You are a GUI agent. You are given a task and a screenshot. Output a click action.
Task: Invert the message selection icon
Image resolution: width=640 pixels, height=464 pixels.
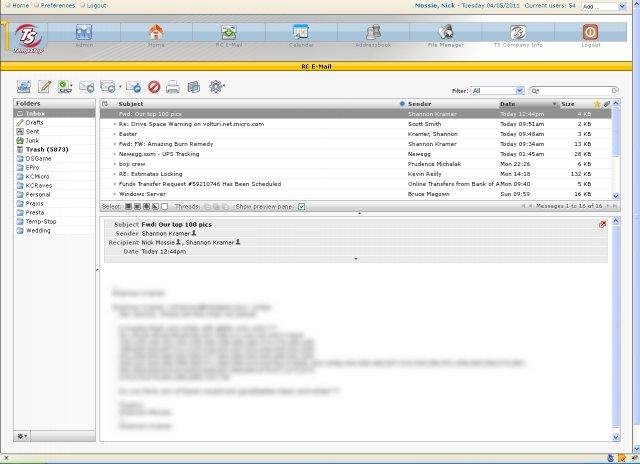[x=155, y=206]
